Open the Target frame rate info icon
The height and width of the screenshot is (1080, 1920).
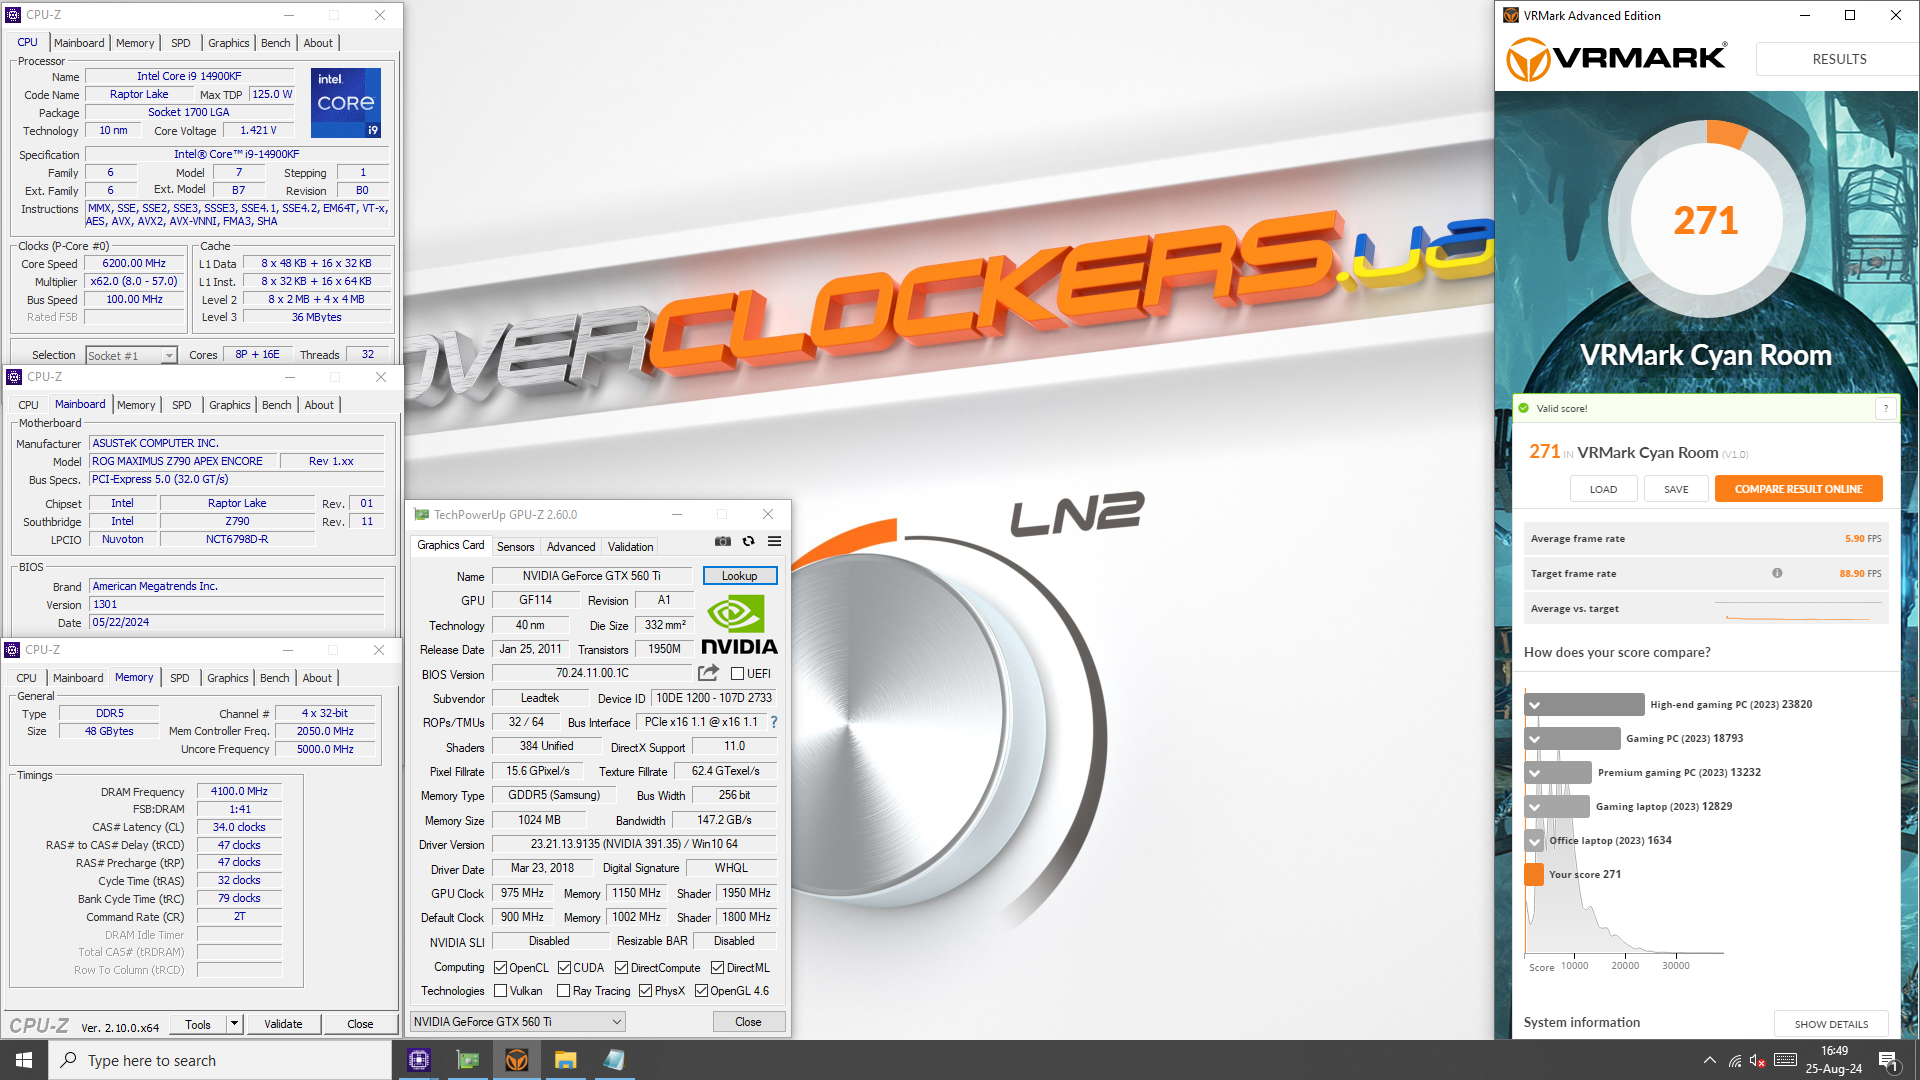(x=1777, y=573)
